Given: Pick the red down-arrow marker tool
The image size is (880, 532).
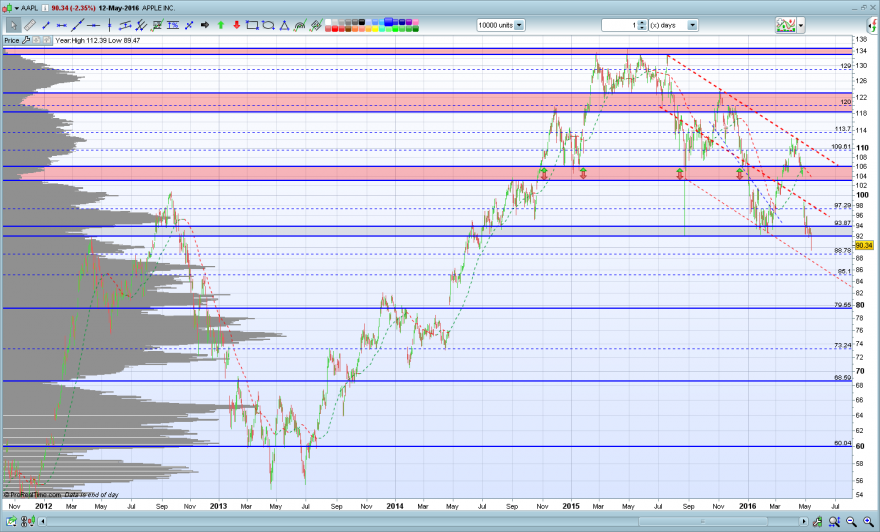Looking at the screenshot, I should tap(236, 25).
